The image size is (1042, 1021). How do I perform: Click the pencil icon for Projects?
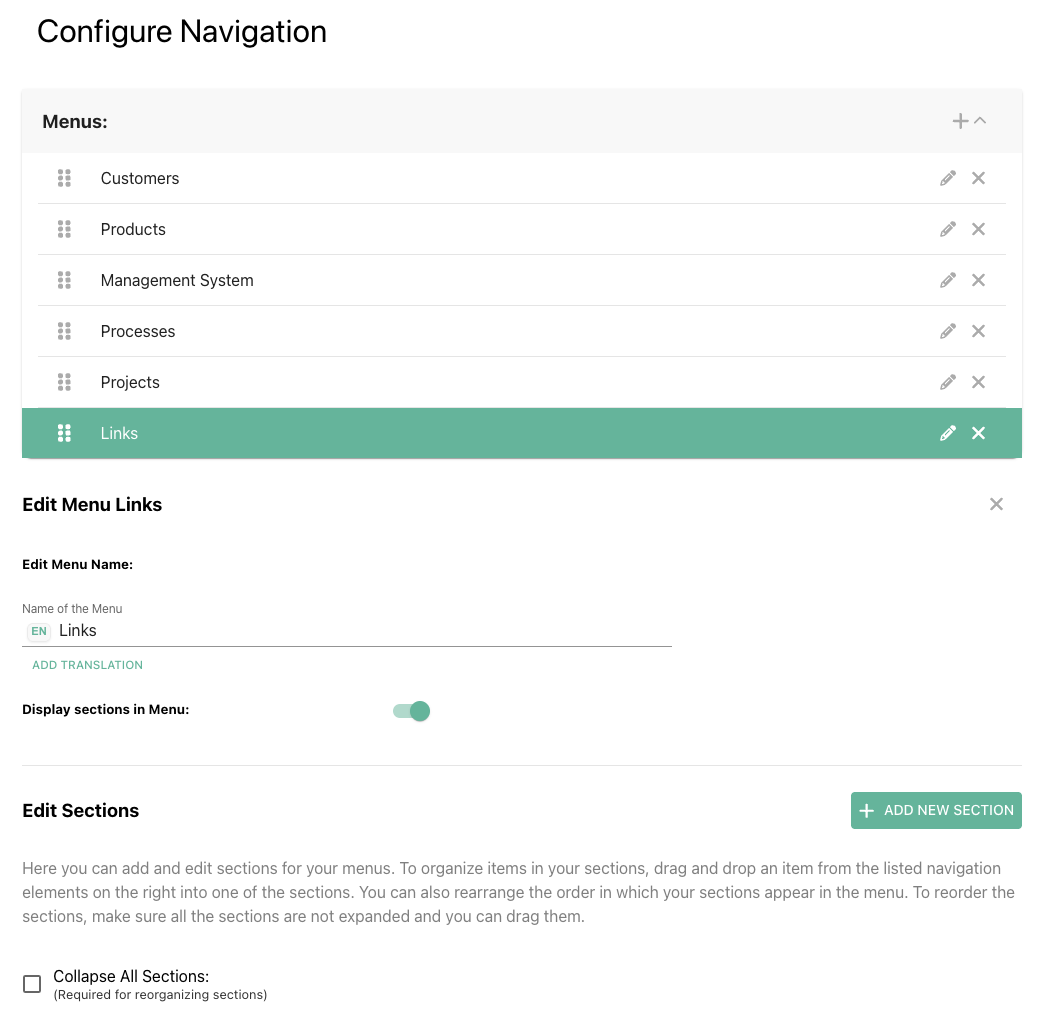(948, 382)
